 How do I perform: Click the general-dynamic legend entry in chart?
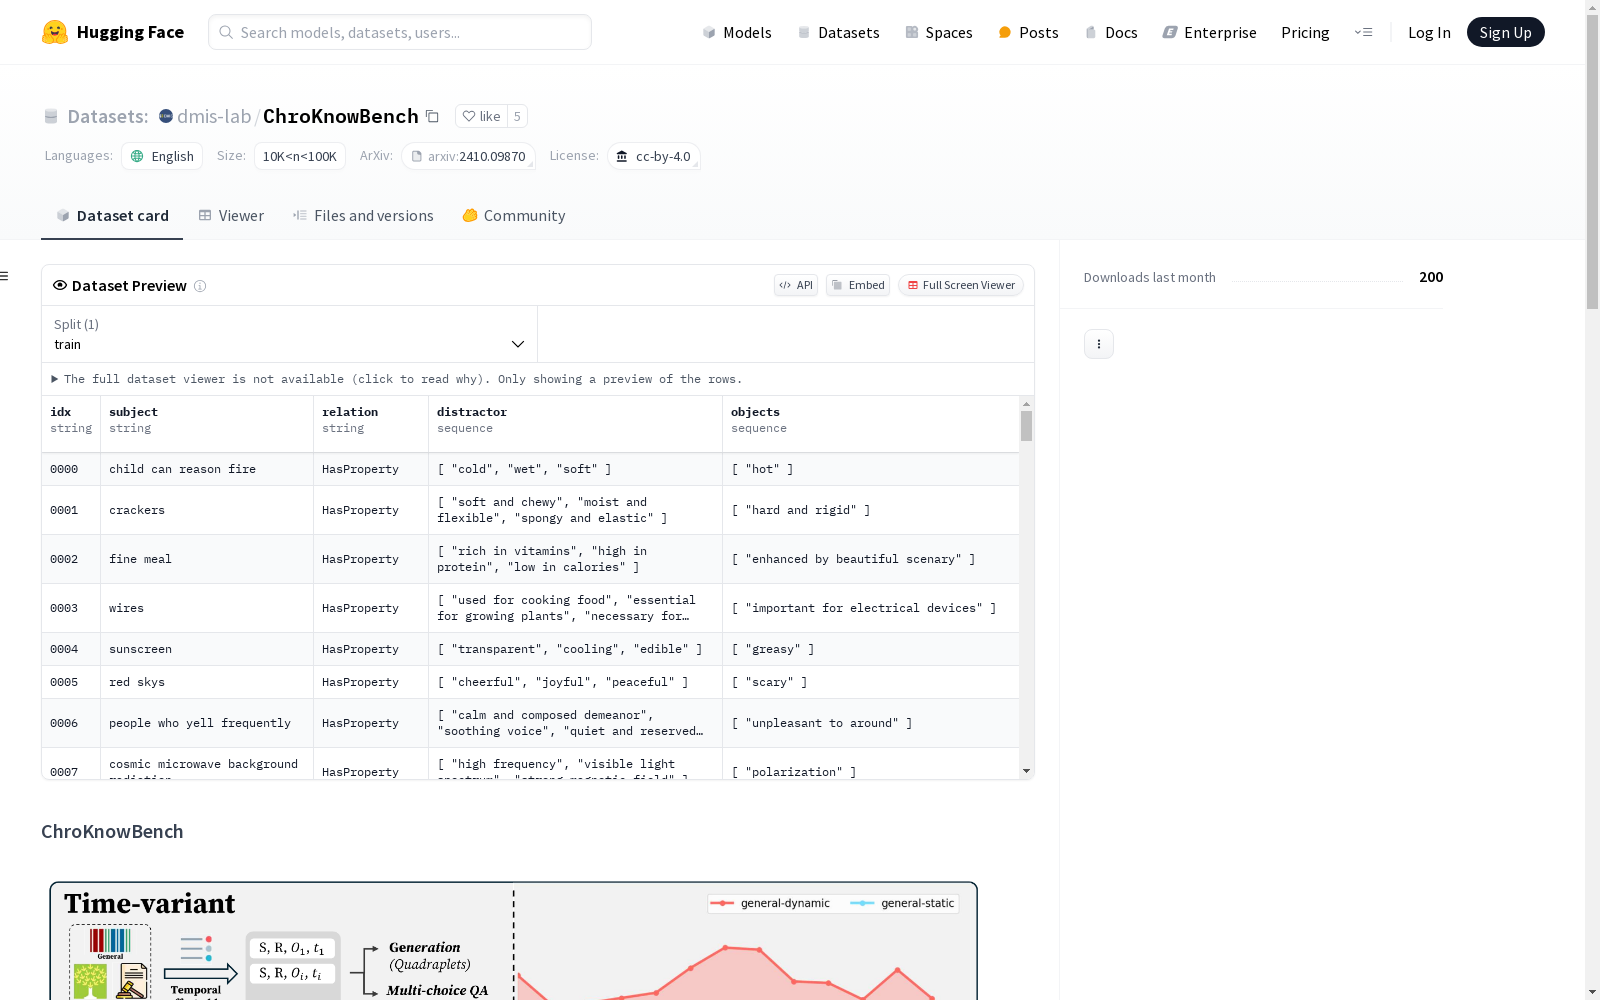(771, 903)
